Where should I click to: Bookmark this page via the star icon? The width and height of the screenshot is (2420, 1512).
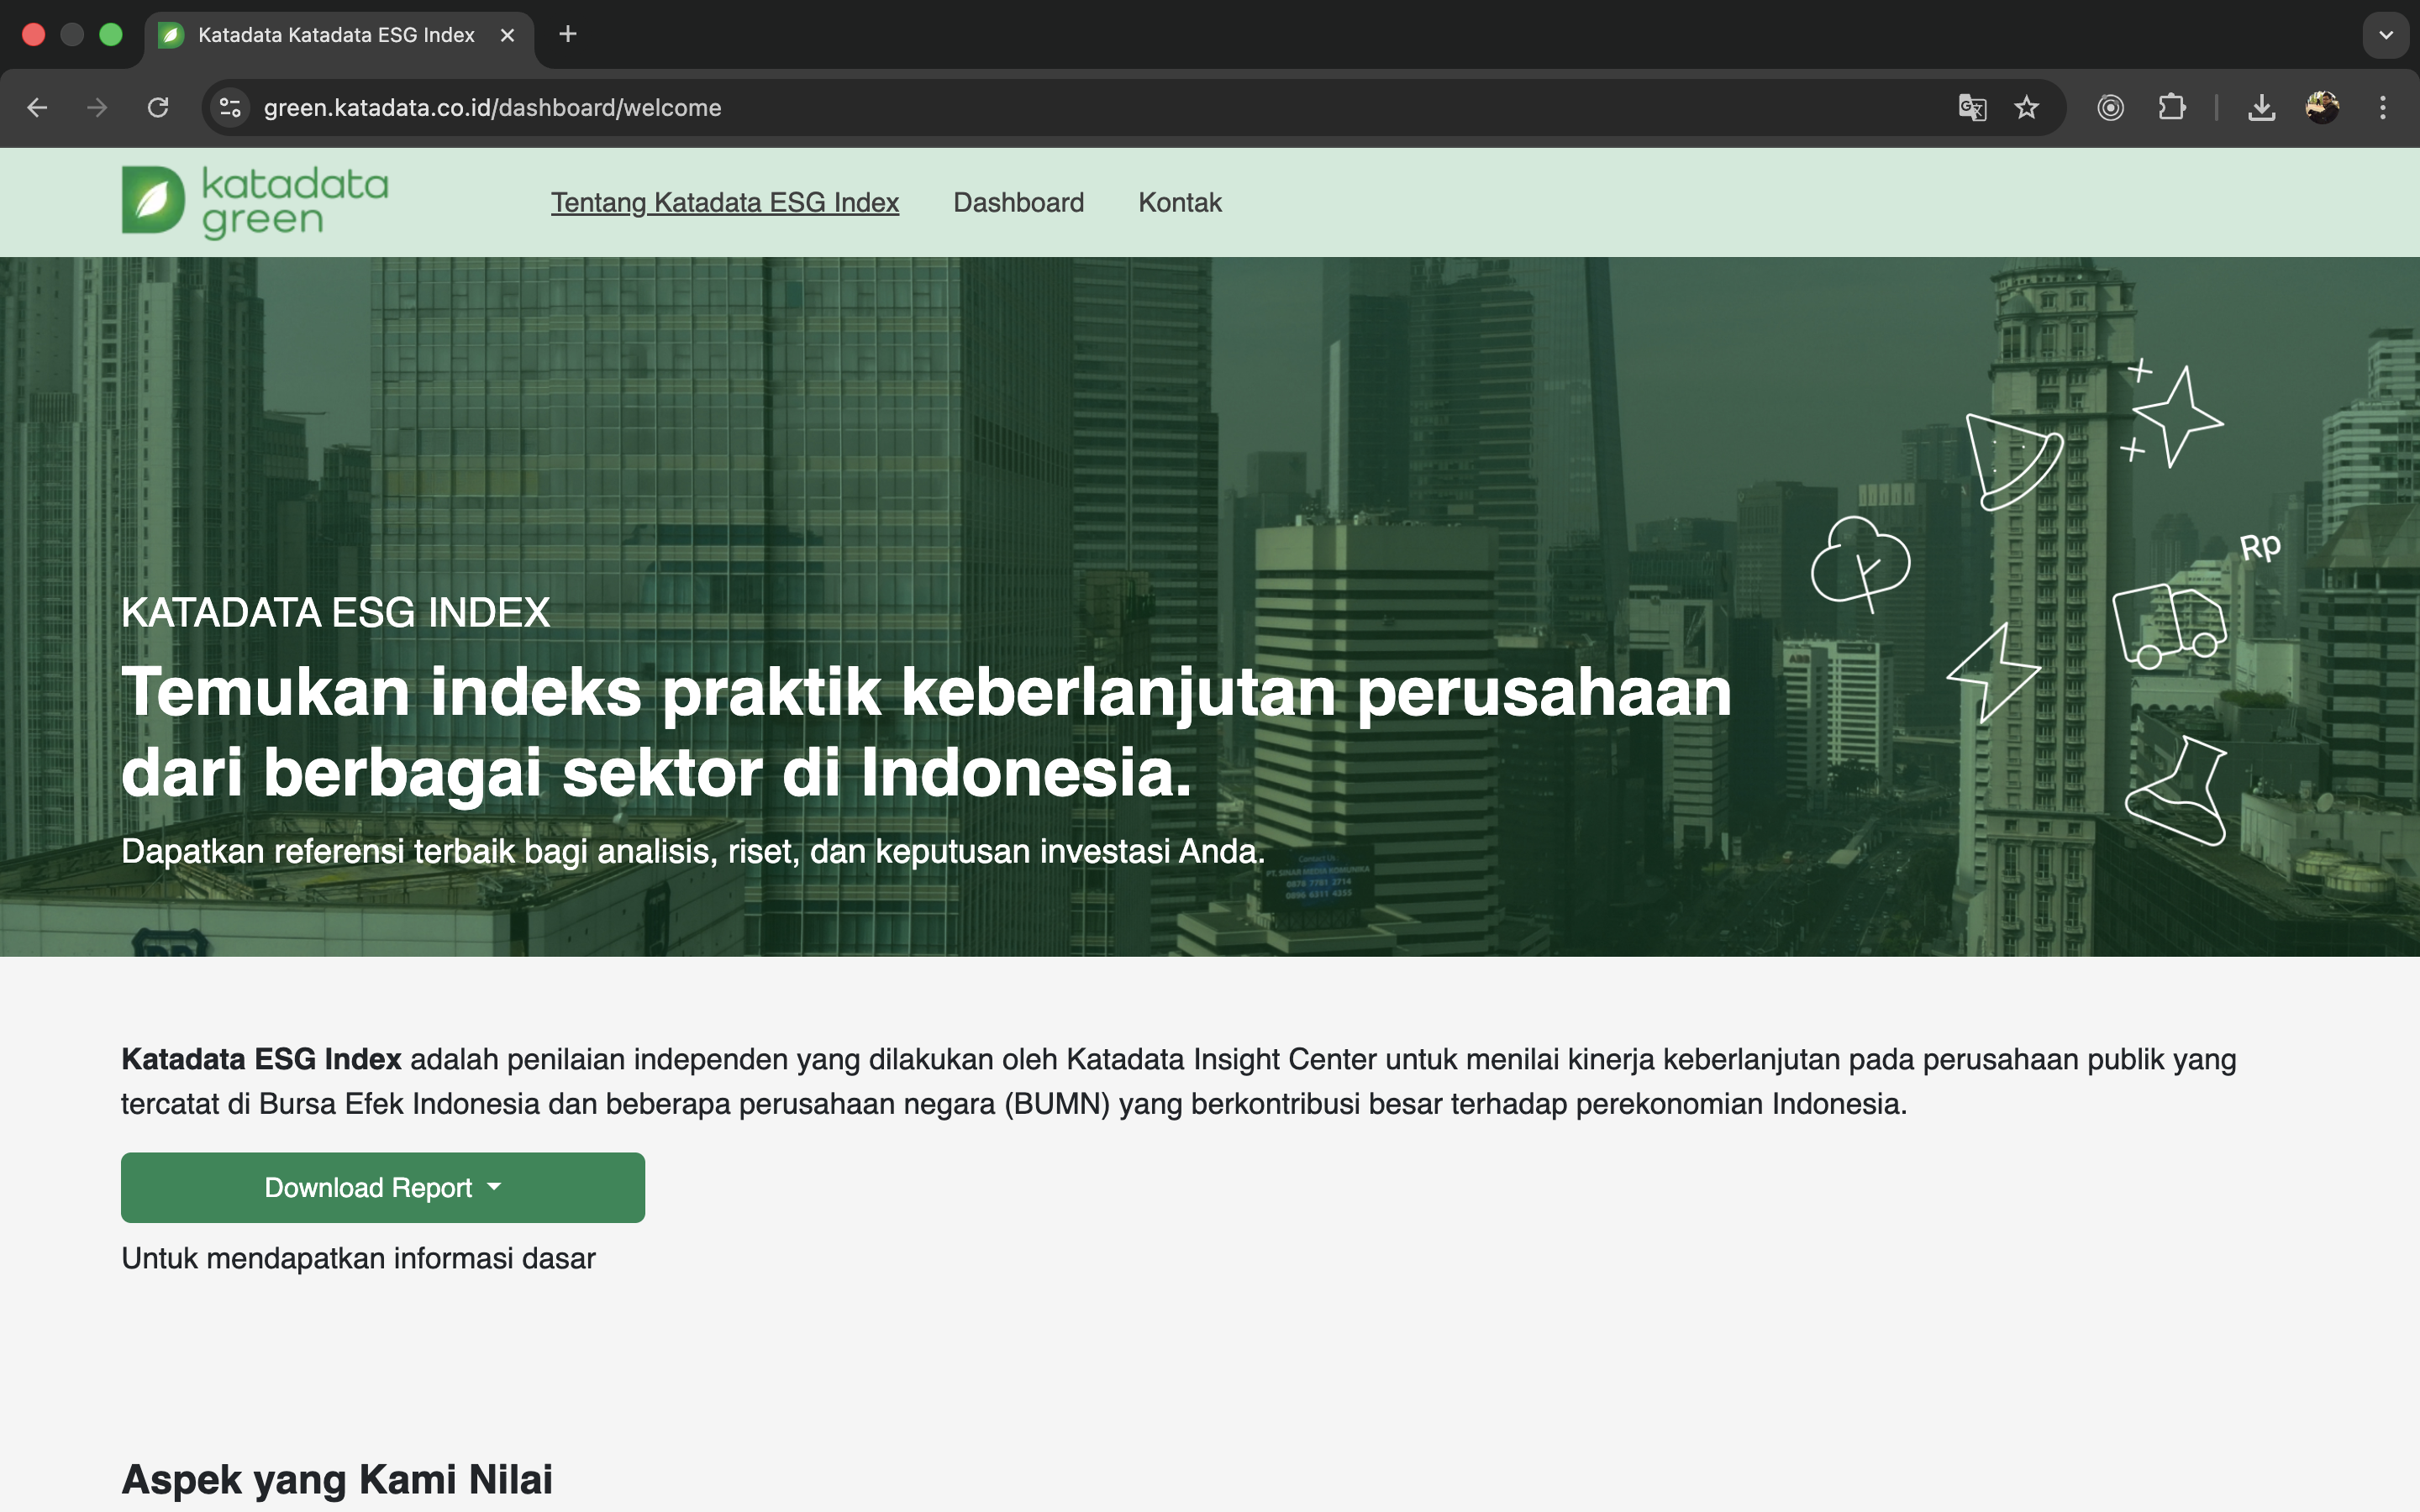point(2026,107)
